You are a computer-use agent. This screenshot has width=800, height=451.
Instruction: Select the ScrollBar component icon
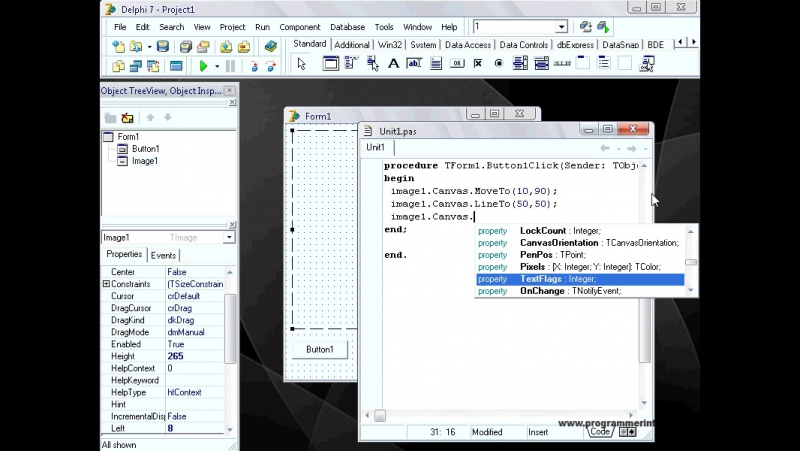click(x=562, y=64)
